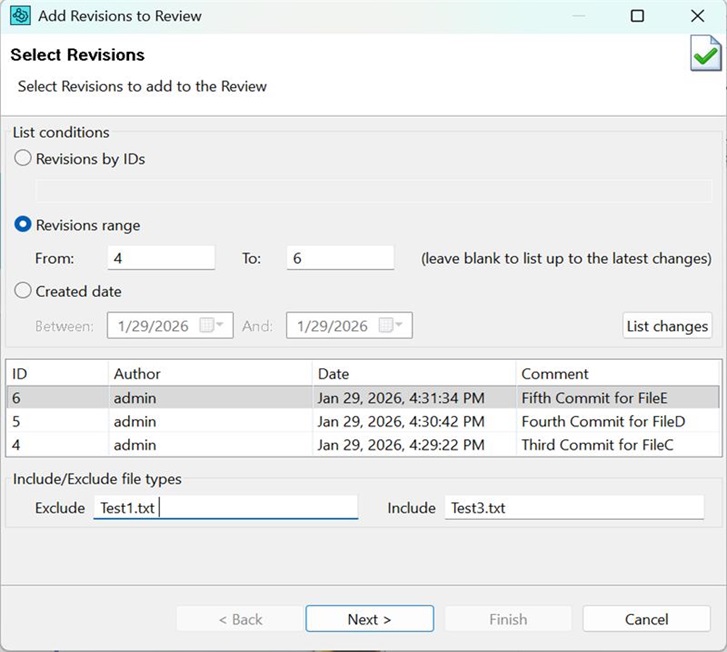
Task: Click the From revision field
Action: pos(161,258)
